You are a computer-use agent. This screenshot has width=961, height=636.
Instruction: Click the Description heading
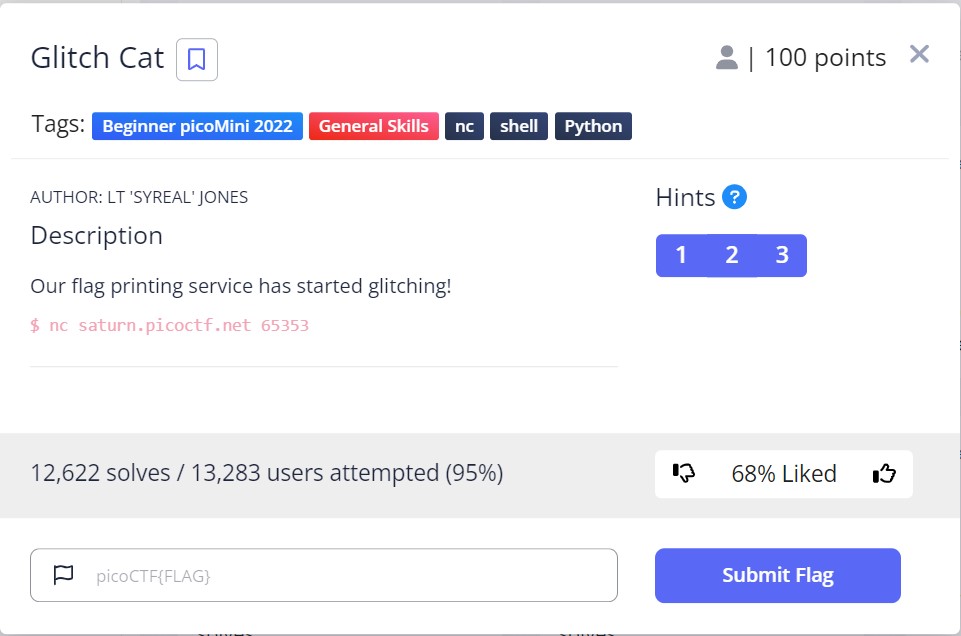(97, 236)
